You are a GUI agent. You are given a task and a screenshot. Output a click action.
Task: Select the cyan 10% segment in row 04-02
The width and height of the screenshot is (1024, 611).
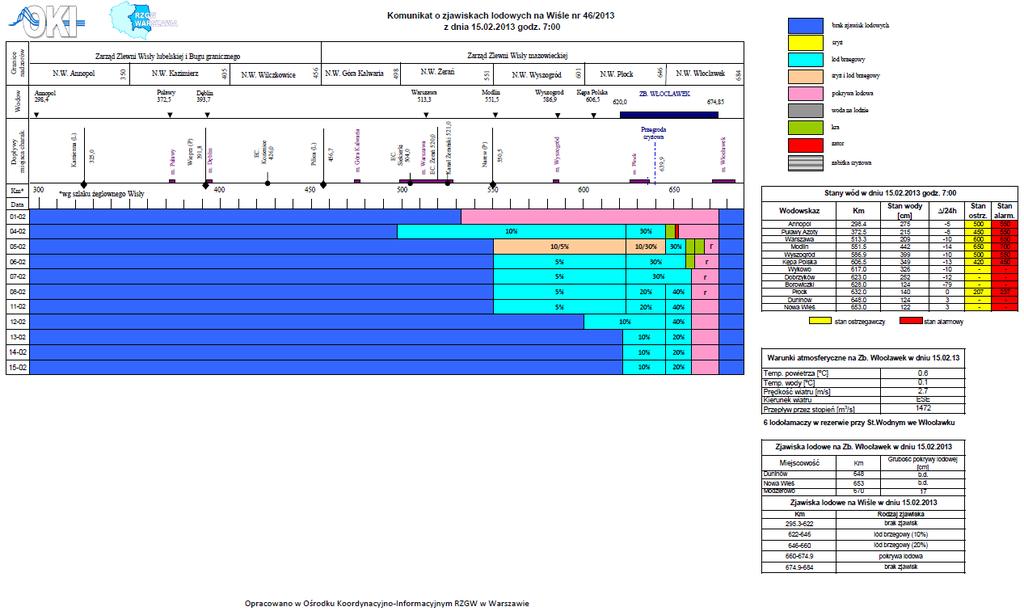click(511, 232)
